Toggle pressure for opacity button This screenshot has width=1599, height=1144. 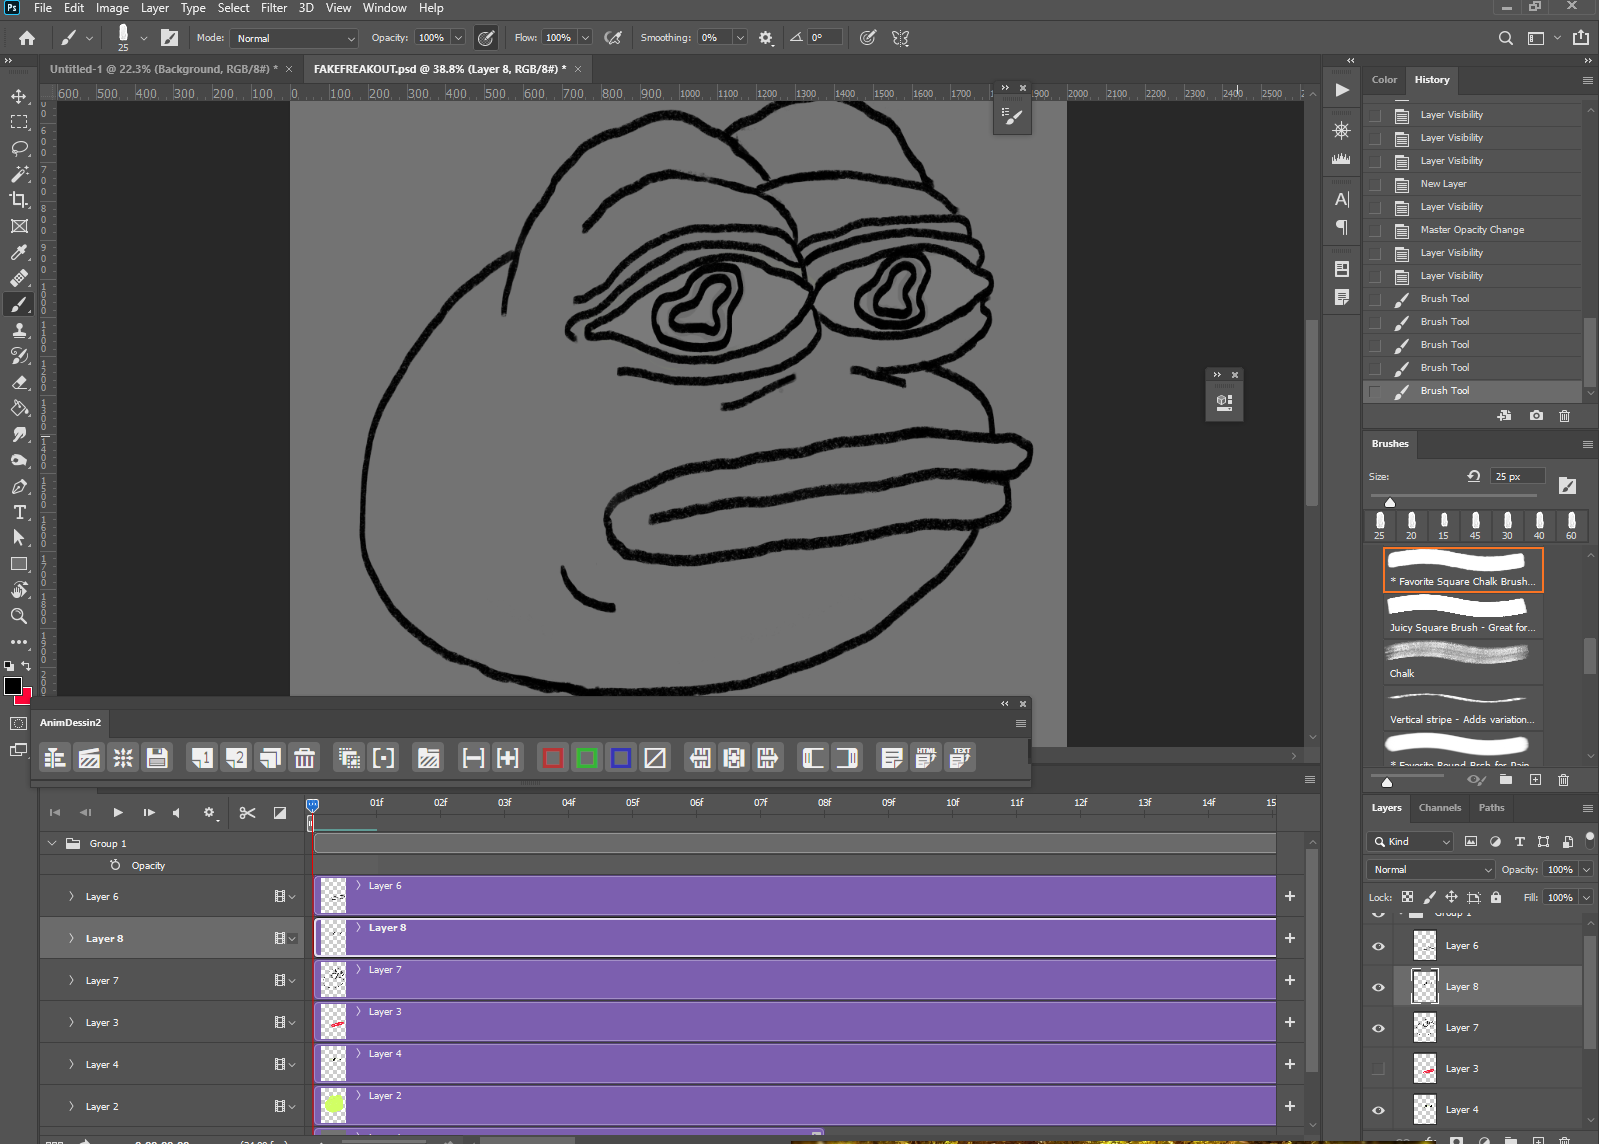[x=486, y=38]
